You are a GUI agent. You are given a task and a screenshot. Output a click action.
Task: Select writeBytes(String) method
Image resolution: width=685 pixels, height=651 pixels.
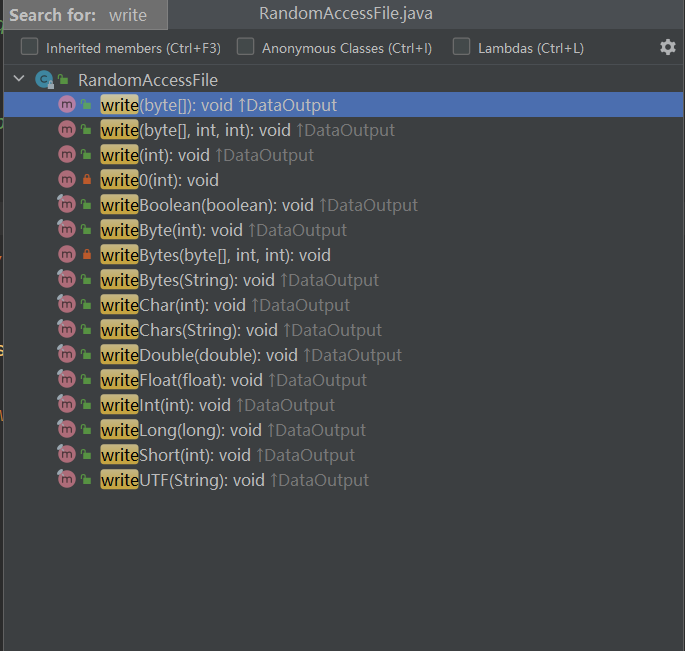click(343, 280)
